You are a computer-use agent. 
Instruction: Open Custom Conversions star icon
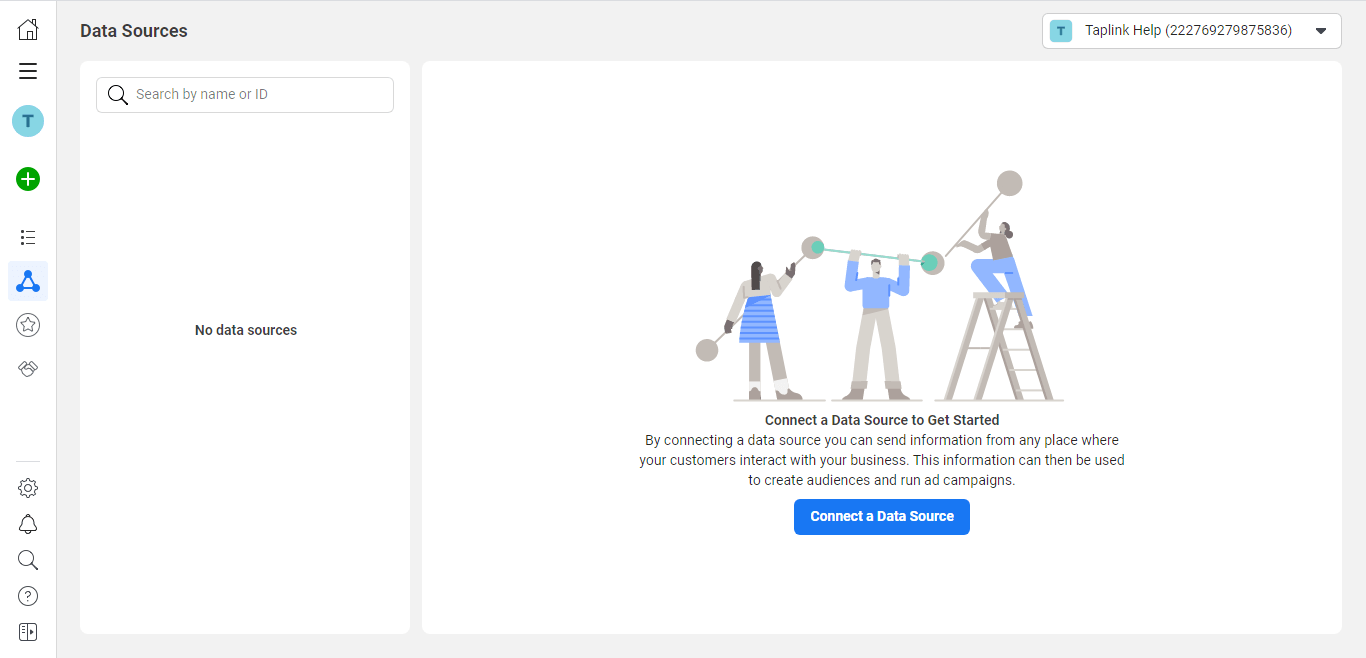(x=28, y=325)
